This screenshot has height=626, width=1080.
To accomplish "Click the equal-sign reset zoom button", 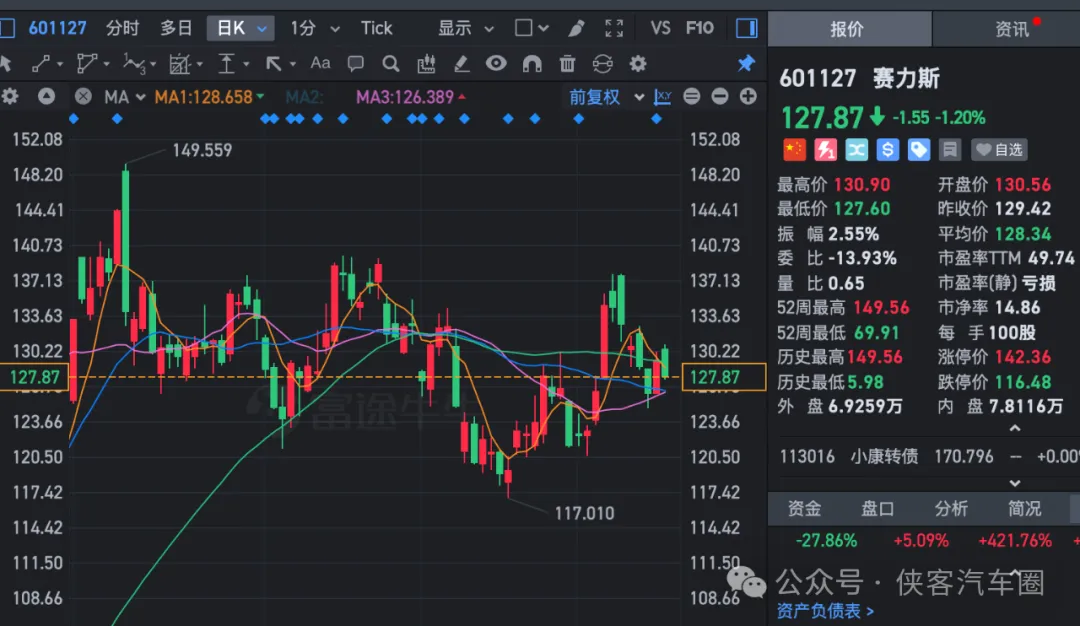I will (x=692, y=96).
